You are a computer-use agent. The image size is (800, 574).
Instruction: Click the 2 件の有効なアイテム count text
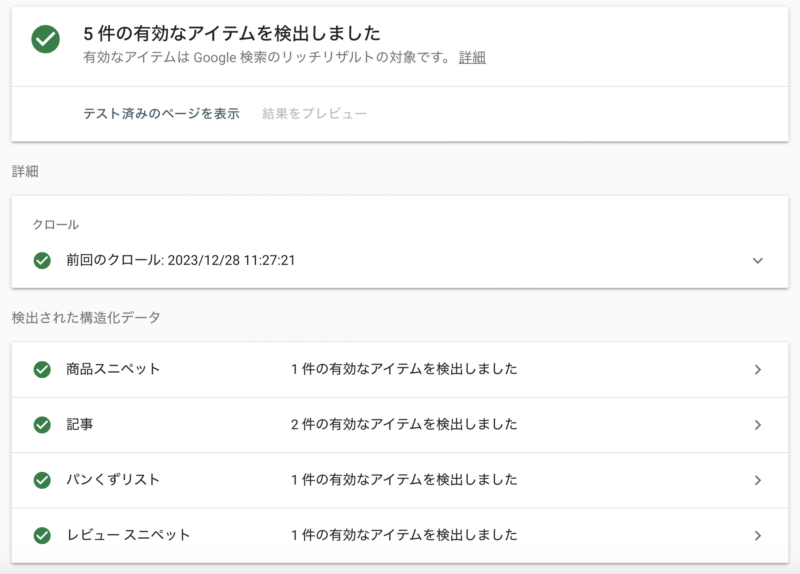click(x=404, y=424)
